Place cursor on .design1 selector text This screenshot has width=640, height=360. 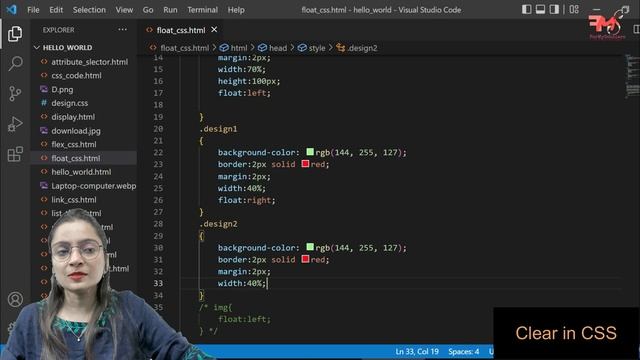[218, 129]
